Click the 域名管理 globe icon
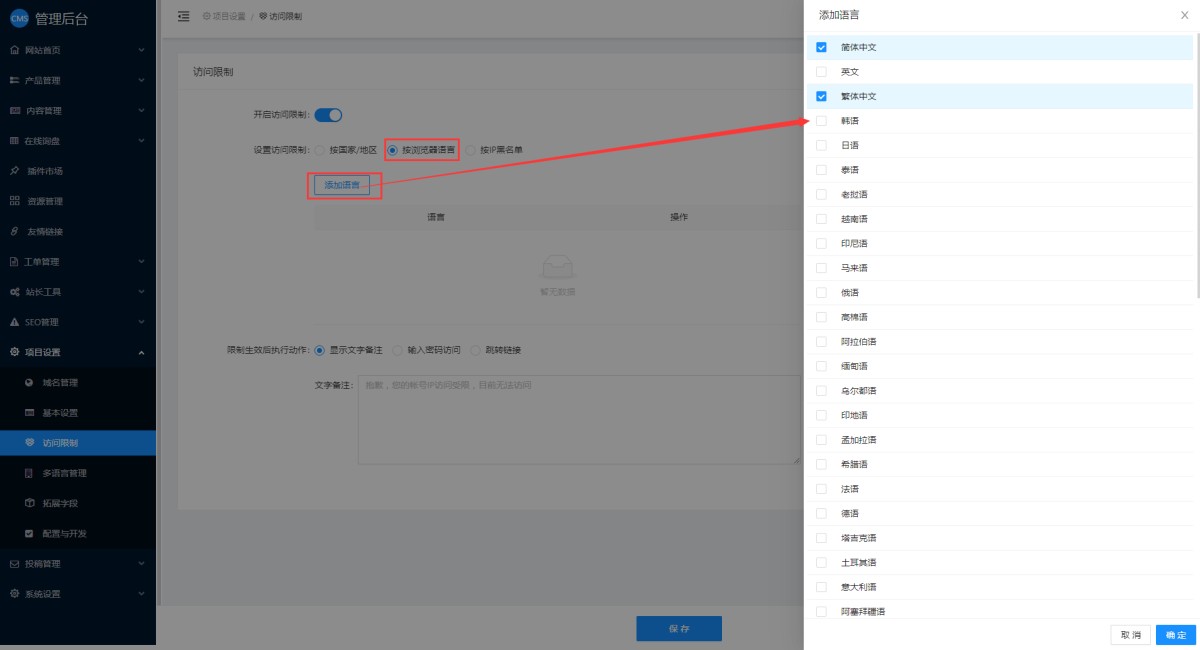Image resolution: width=1200 pixels, height=650 pixels. 29,383
